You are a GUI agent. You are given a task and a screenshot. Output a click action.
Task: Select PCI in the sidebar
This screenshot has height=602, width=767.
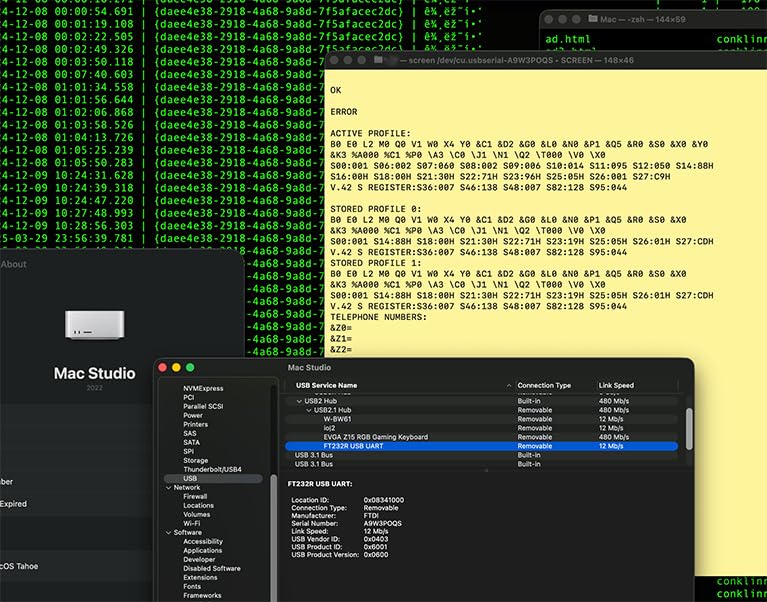188,398
